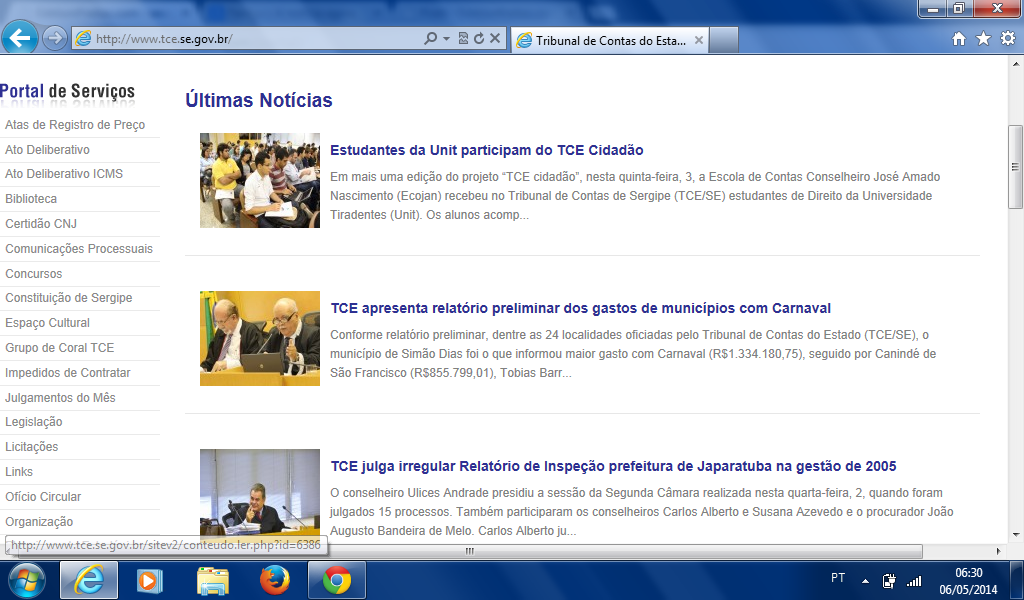Image resolution: width=1024 pixels, height=600 pixels.
Task: Click the students classroom news thumbnail
Action: click(x=260, y=180)
